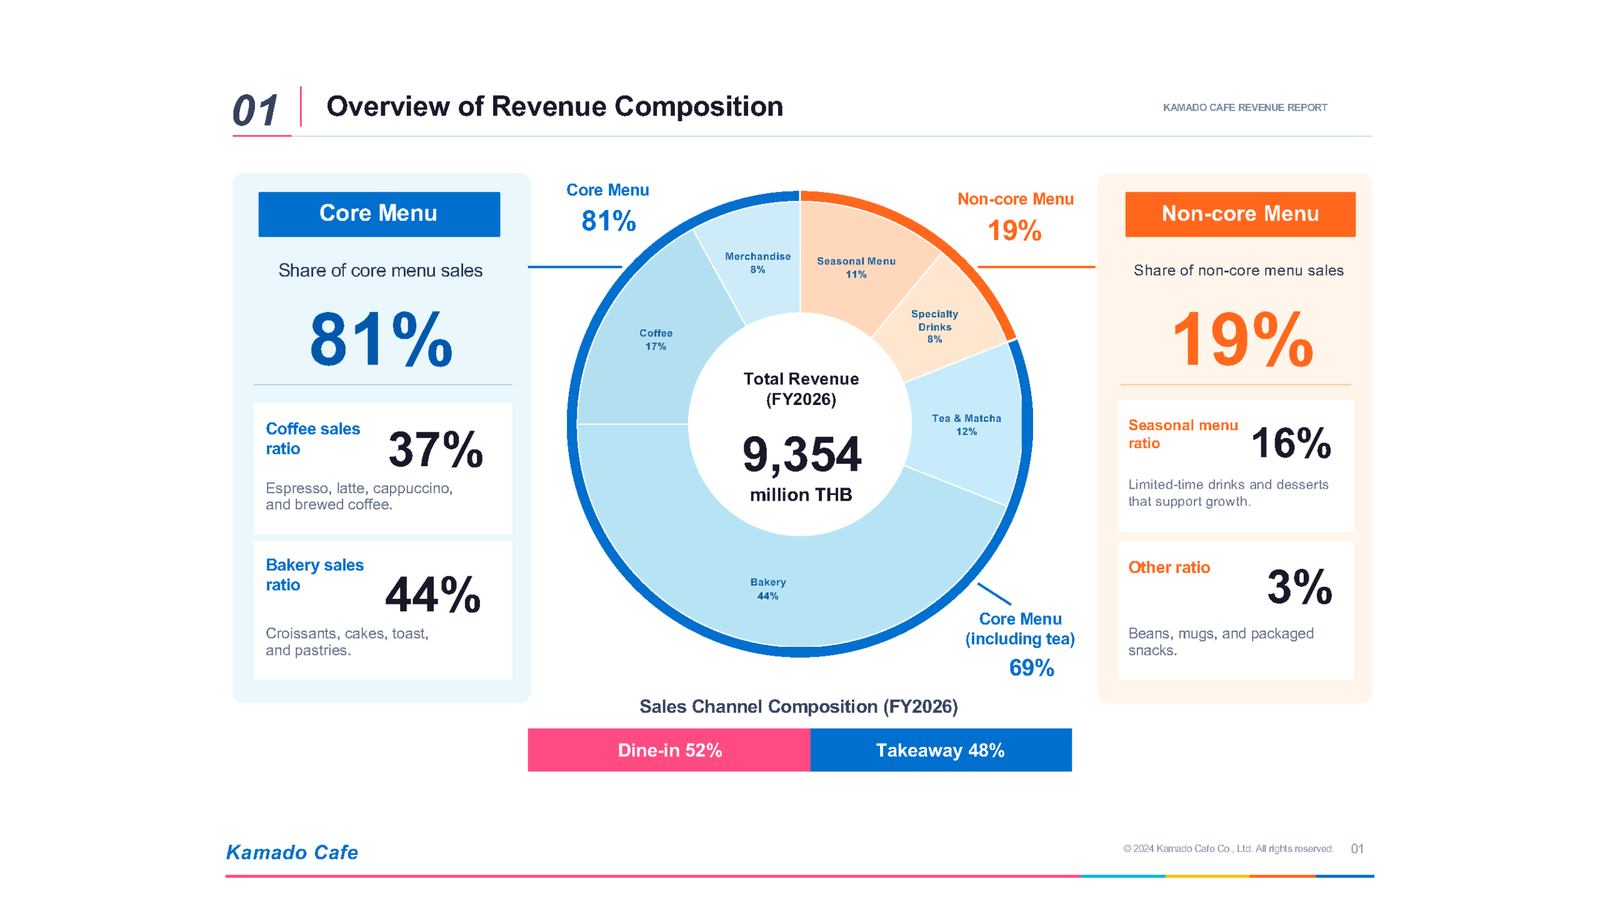Click the '9,354' total revenue figure
The width and height of the screenshot is (1600, 900).
[x=801, y=455]
